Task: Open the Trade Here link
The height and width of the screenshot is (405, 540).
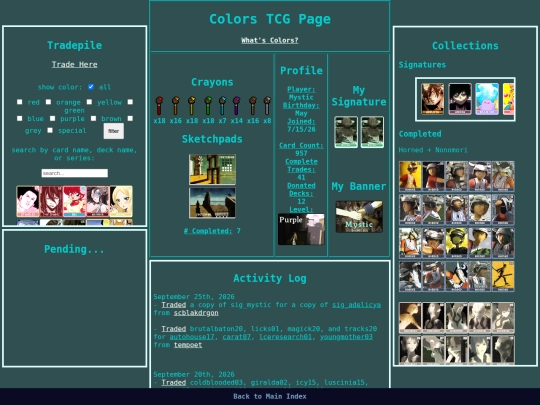Action: (x=74, y=64)
